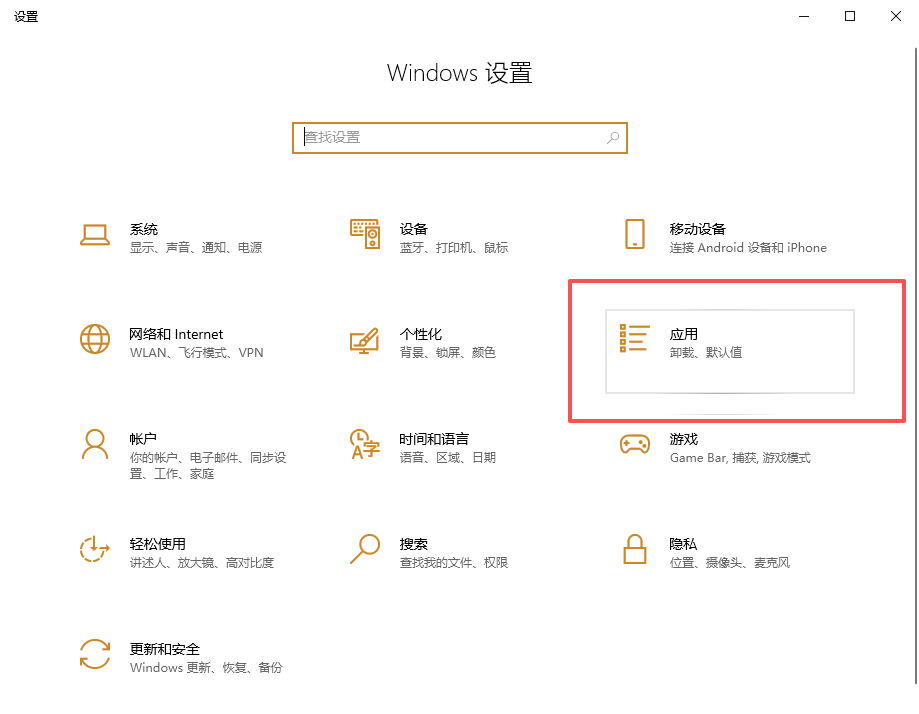The height and width of the screenshot is (714, 919).
Task: Click the 移动设备 phone icon
Action: 635,234
